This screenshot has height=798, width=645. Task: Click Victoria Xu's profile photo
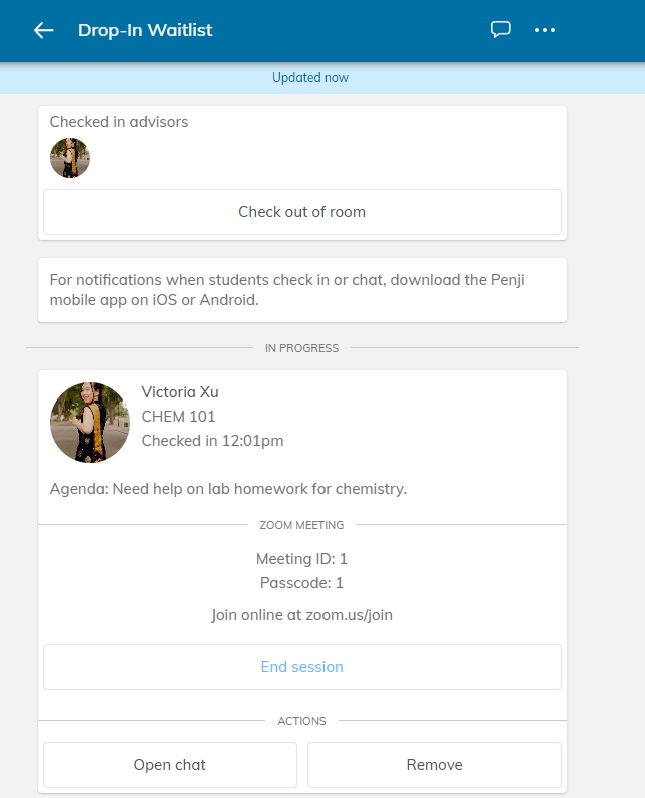[x=90, y=422]
